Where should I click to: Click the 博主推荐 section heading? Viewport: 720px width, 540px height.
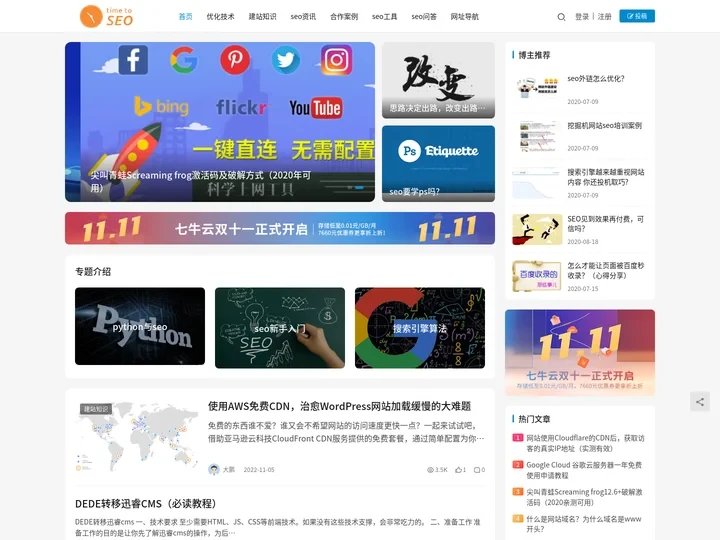tap(534, 55)
